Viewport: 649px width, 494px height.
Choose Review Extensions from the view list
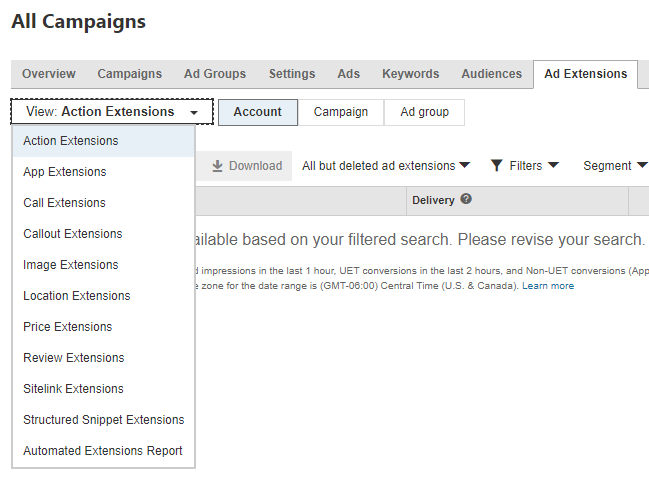103,358
